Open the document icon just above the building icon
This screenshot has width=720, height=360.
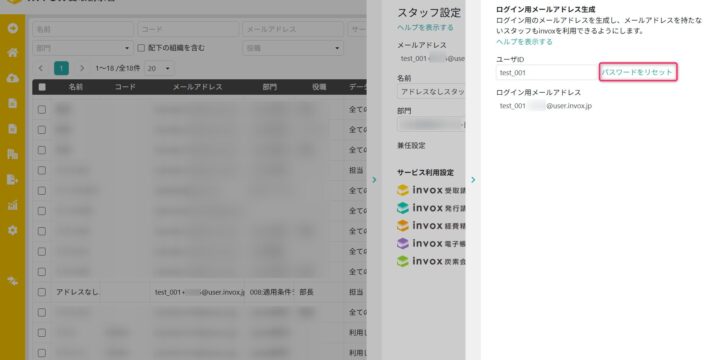13,129
